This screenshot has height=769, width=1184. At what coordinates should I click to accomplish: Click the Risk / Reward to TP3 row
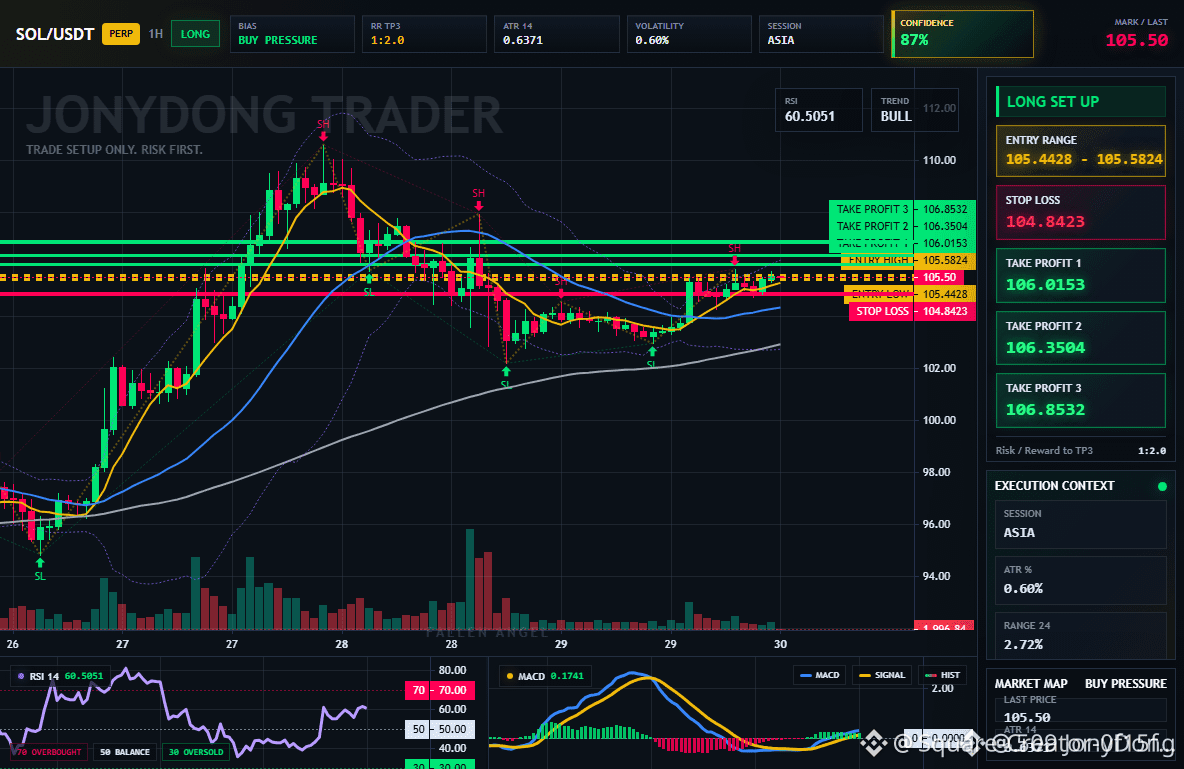[x=1081, y=450]
